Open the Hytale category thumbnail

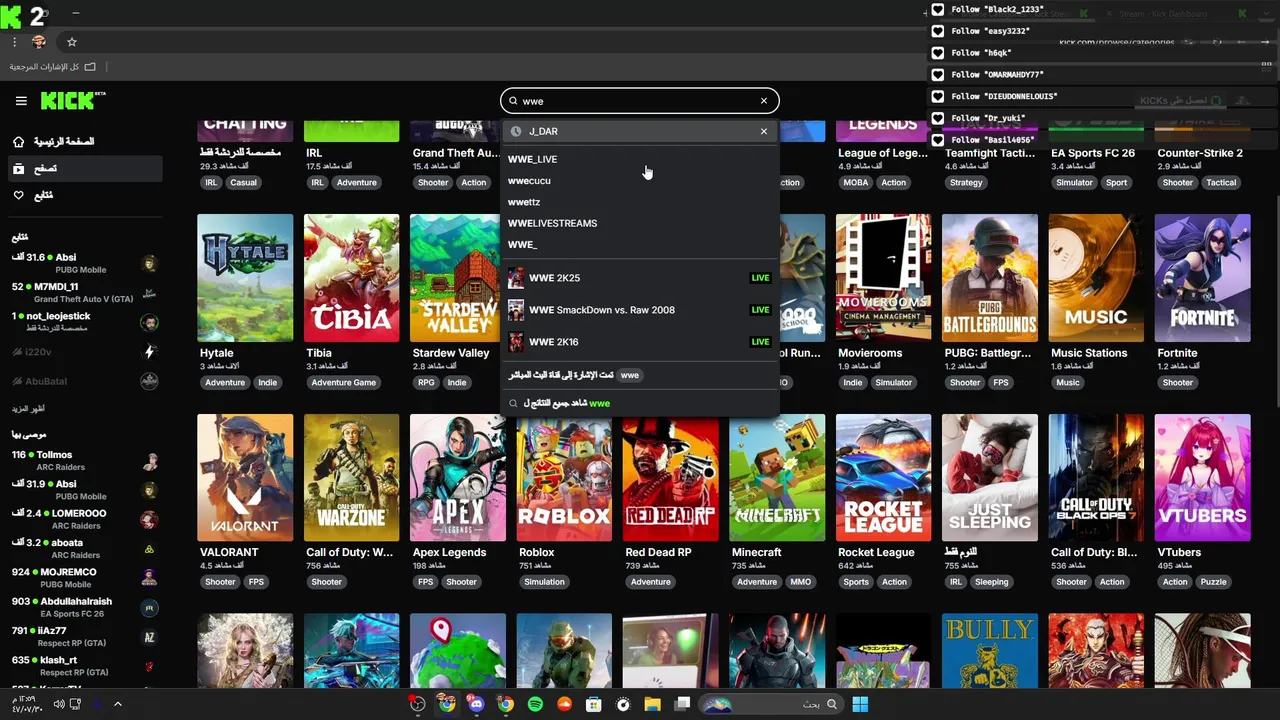click(x=245, y=278)
